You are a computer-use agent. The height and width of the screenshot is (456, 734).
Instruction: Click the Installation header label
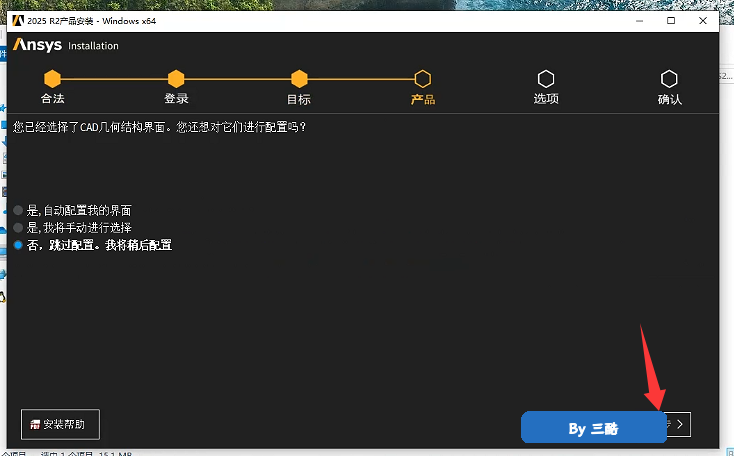pos(93,46)
